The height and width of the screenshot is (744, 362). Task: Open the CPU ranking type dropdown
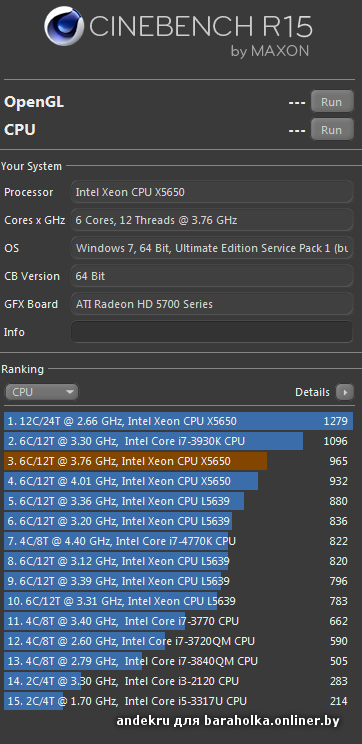pyautogui.click(x=42, y=392)
